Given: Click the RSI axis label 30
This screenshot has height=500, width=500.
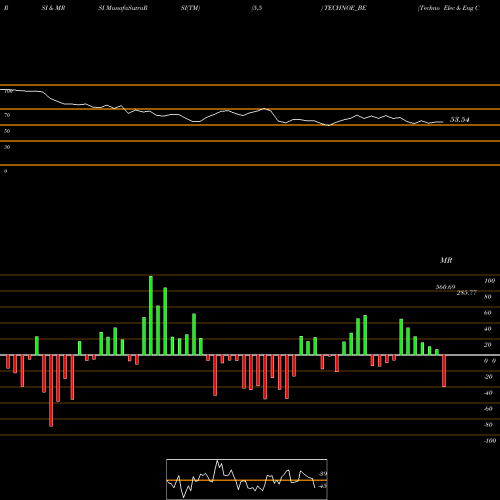Looking at the screenshot, I should point(7,147).
